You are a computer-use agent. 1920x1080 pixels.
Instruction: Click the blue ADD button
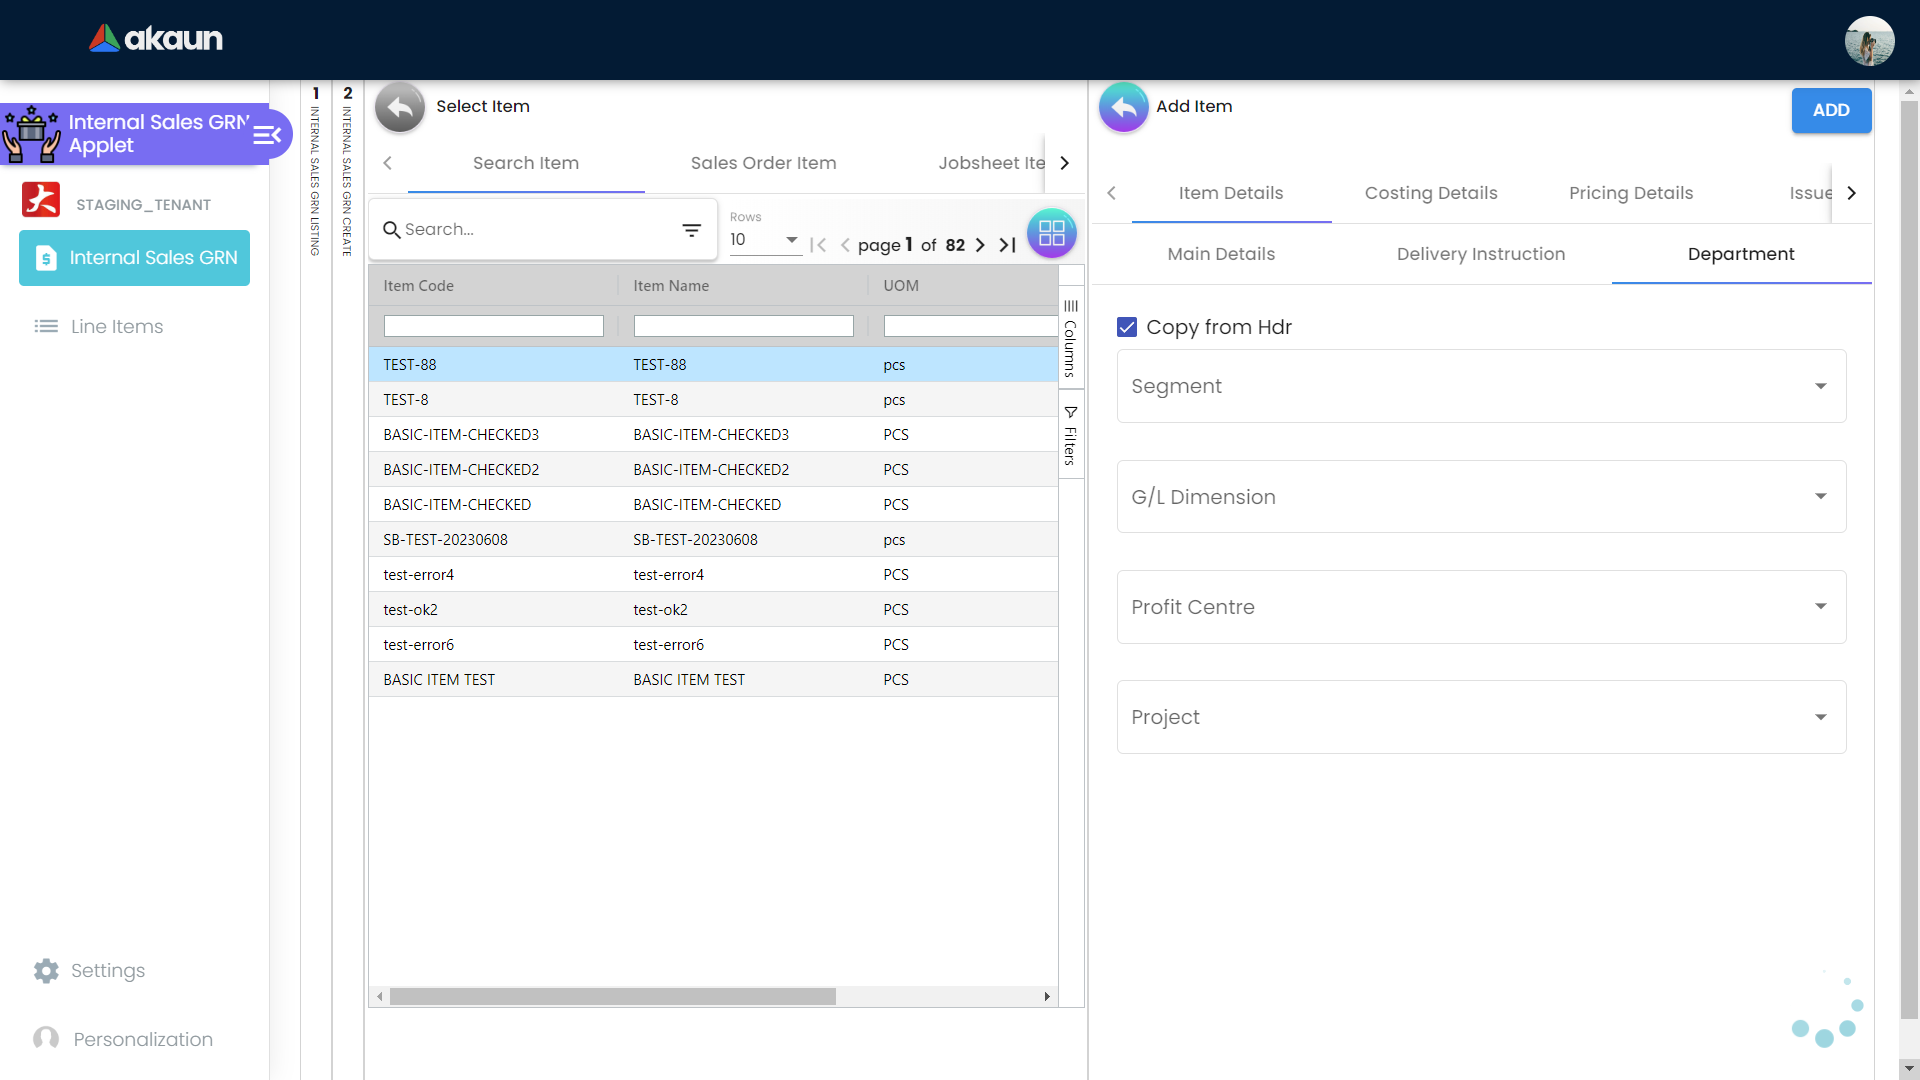point(1830,110)
